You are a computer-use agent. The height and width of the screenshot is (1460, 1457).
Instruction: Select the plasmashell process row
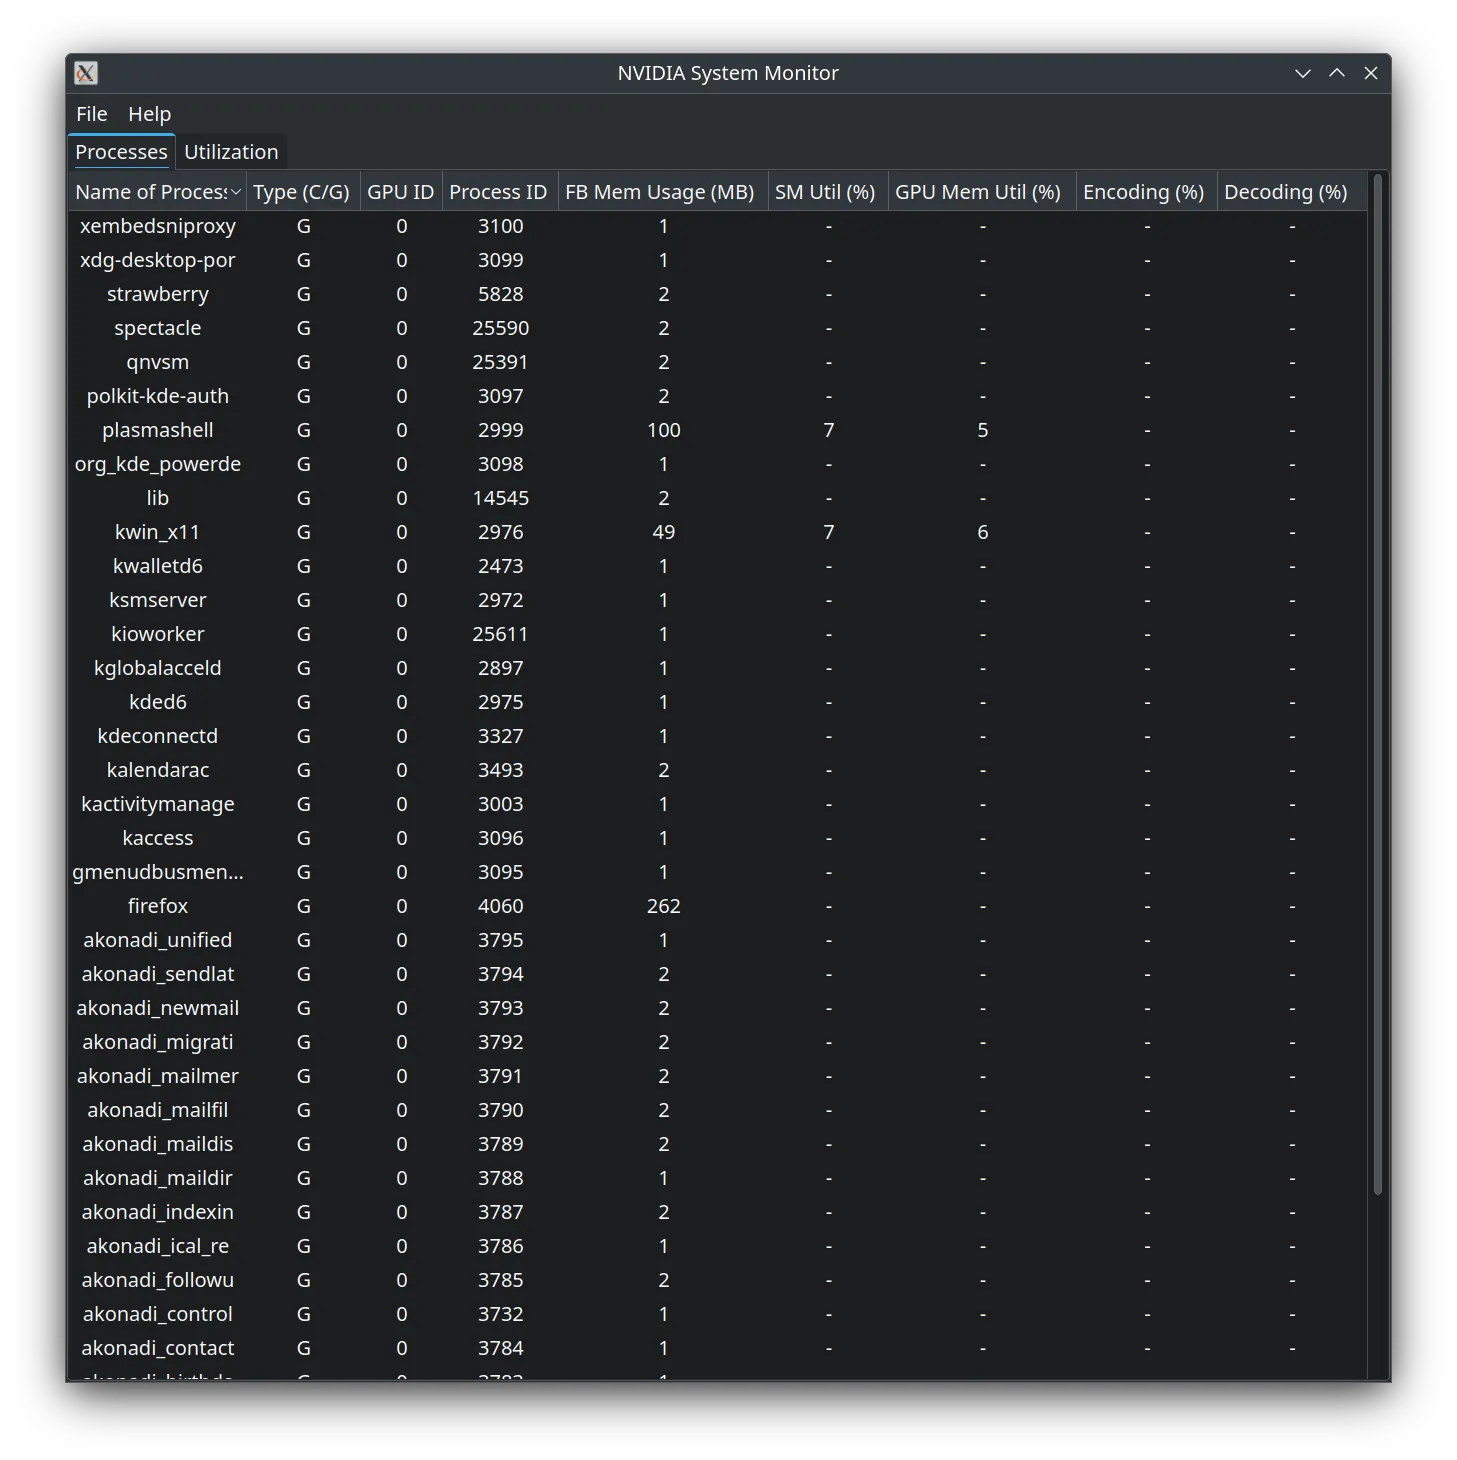pos(158,430)
